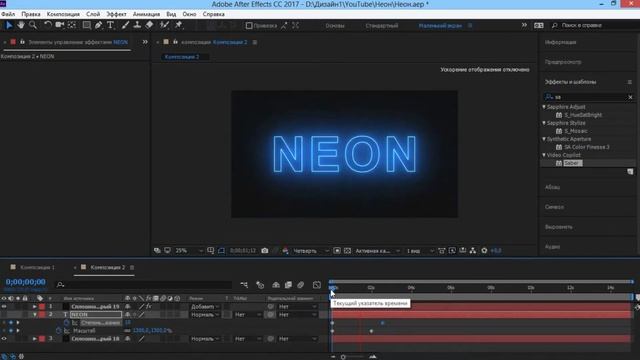Image resolution: width=640 pixels, height=360 pixels.
Task: Select the Saber effect
Action: 573,163
